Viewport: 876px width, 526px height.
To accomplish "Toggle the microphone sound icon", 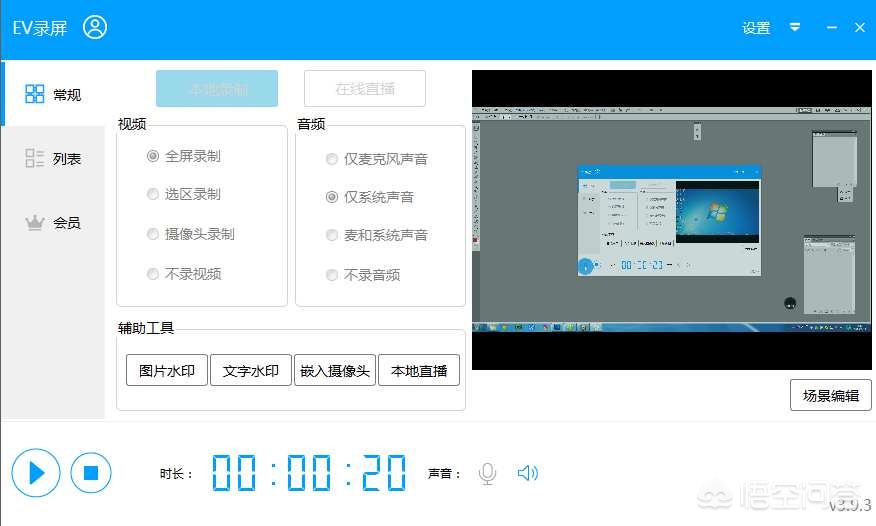I will [x=487, y=474].
